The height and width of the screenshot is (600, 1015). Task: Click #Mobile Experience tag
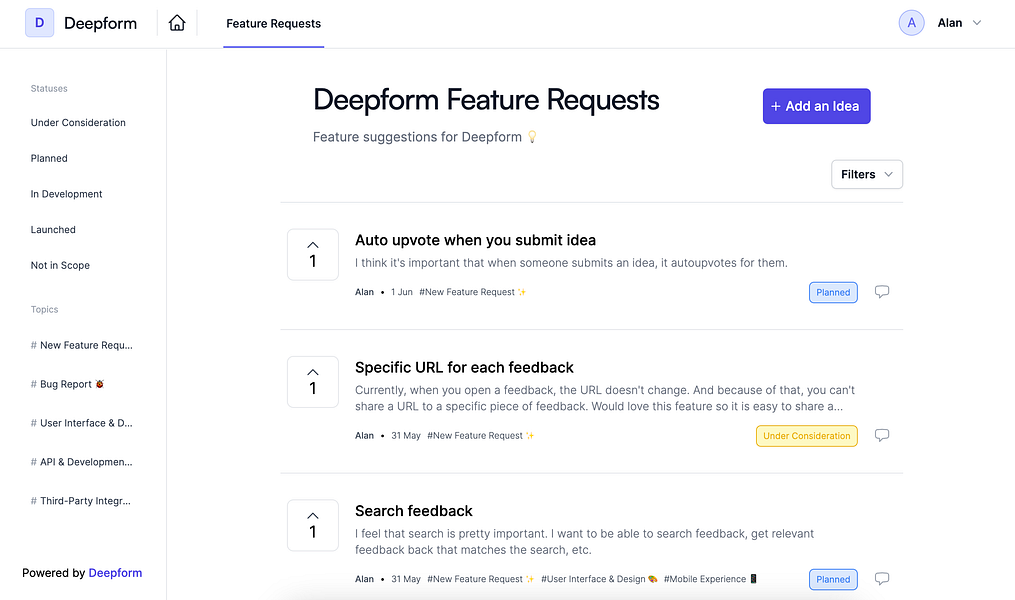711,579
